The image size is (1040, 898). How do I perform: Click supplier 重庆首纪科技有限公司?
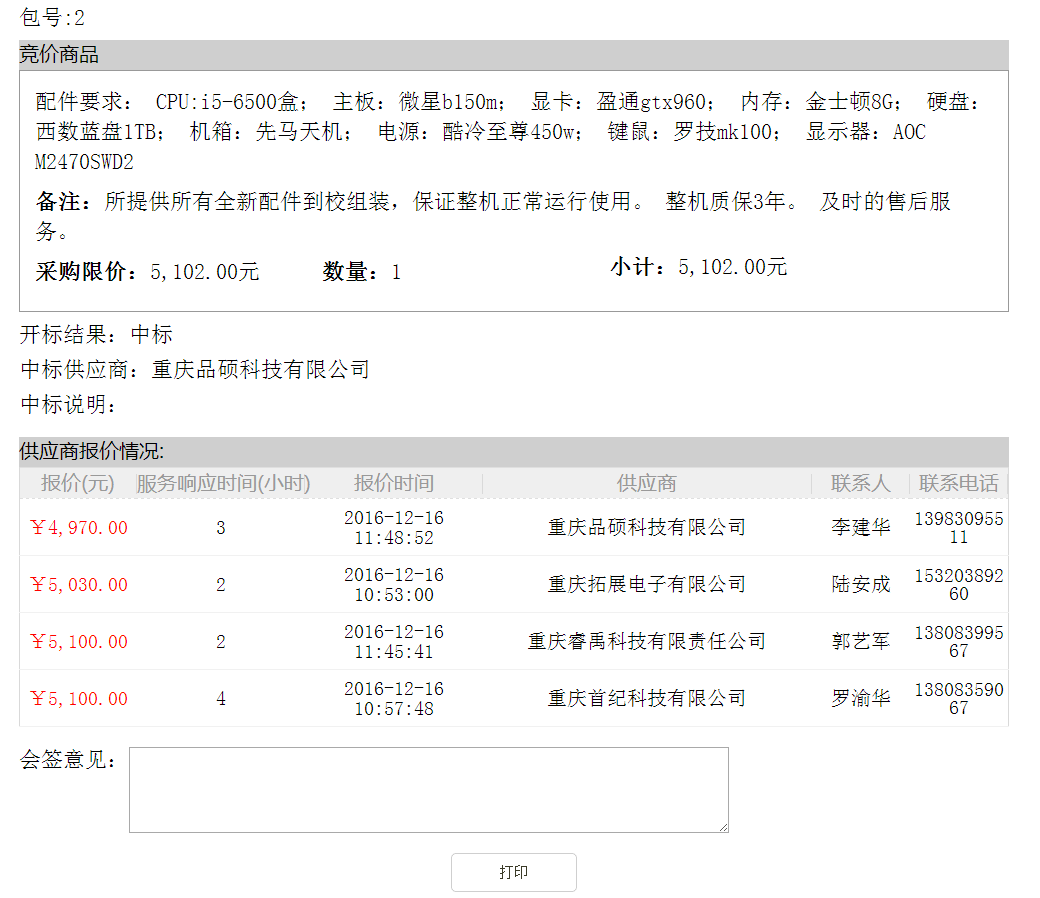[x=647, y=698]
